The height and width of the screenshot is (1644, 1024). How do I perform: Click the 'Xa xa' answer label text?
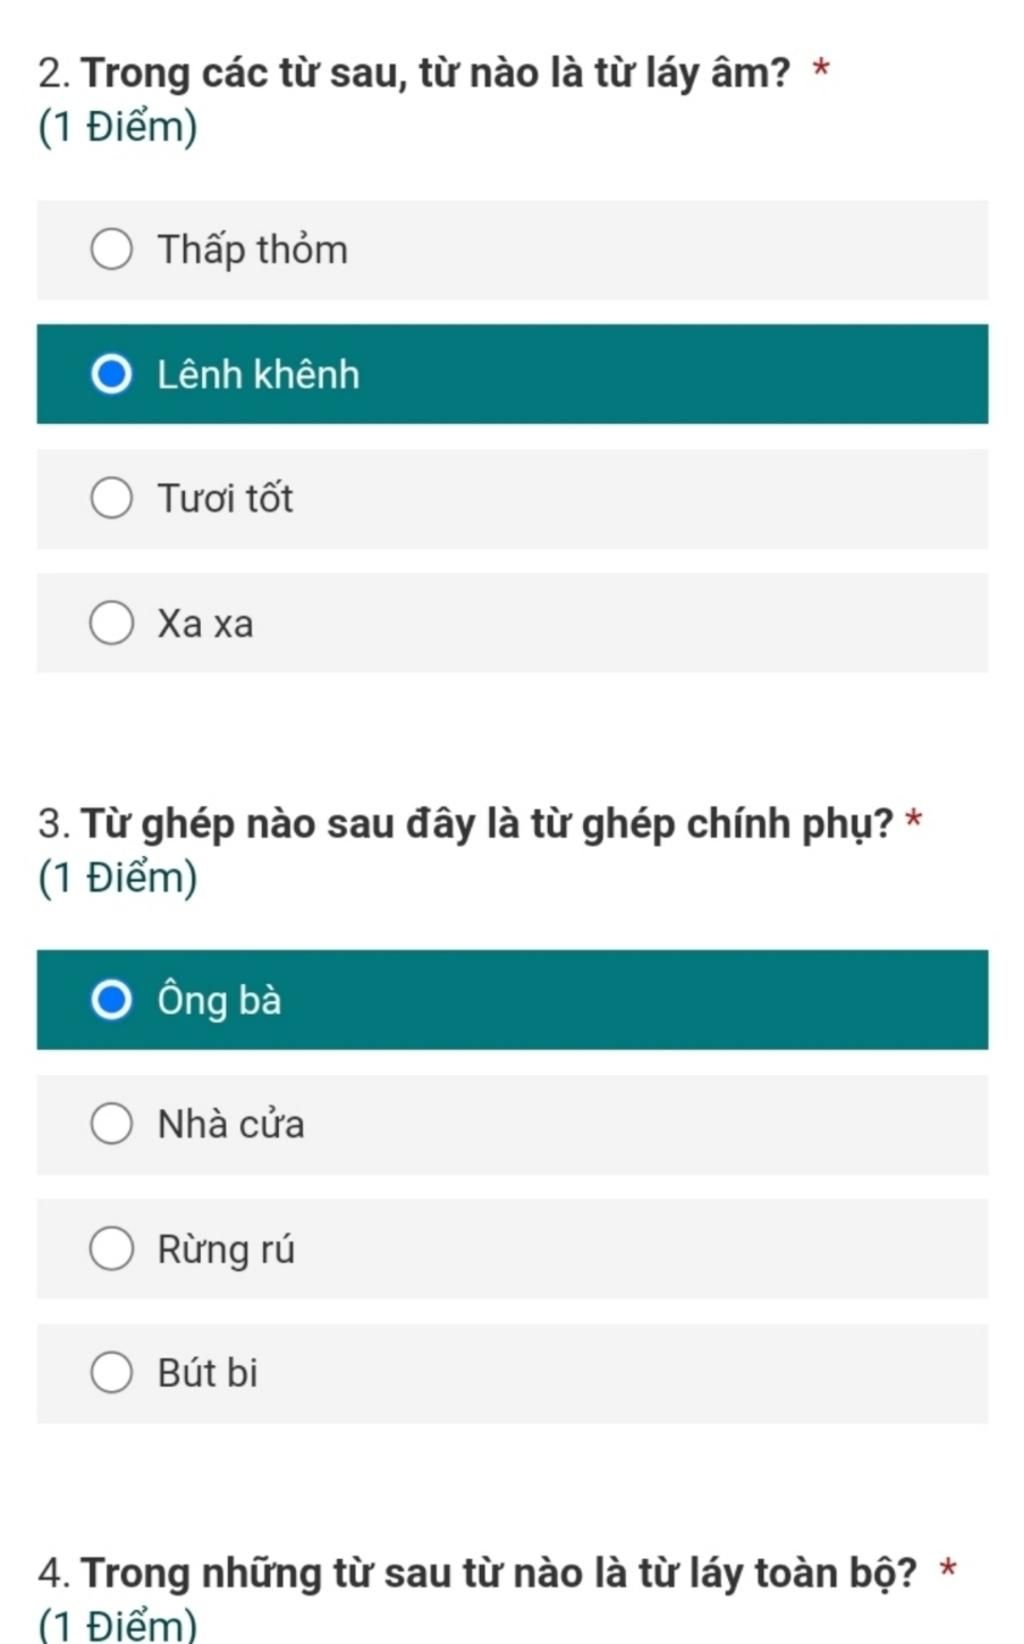(x=205, y=623)
